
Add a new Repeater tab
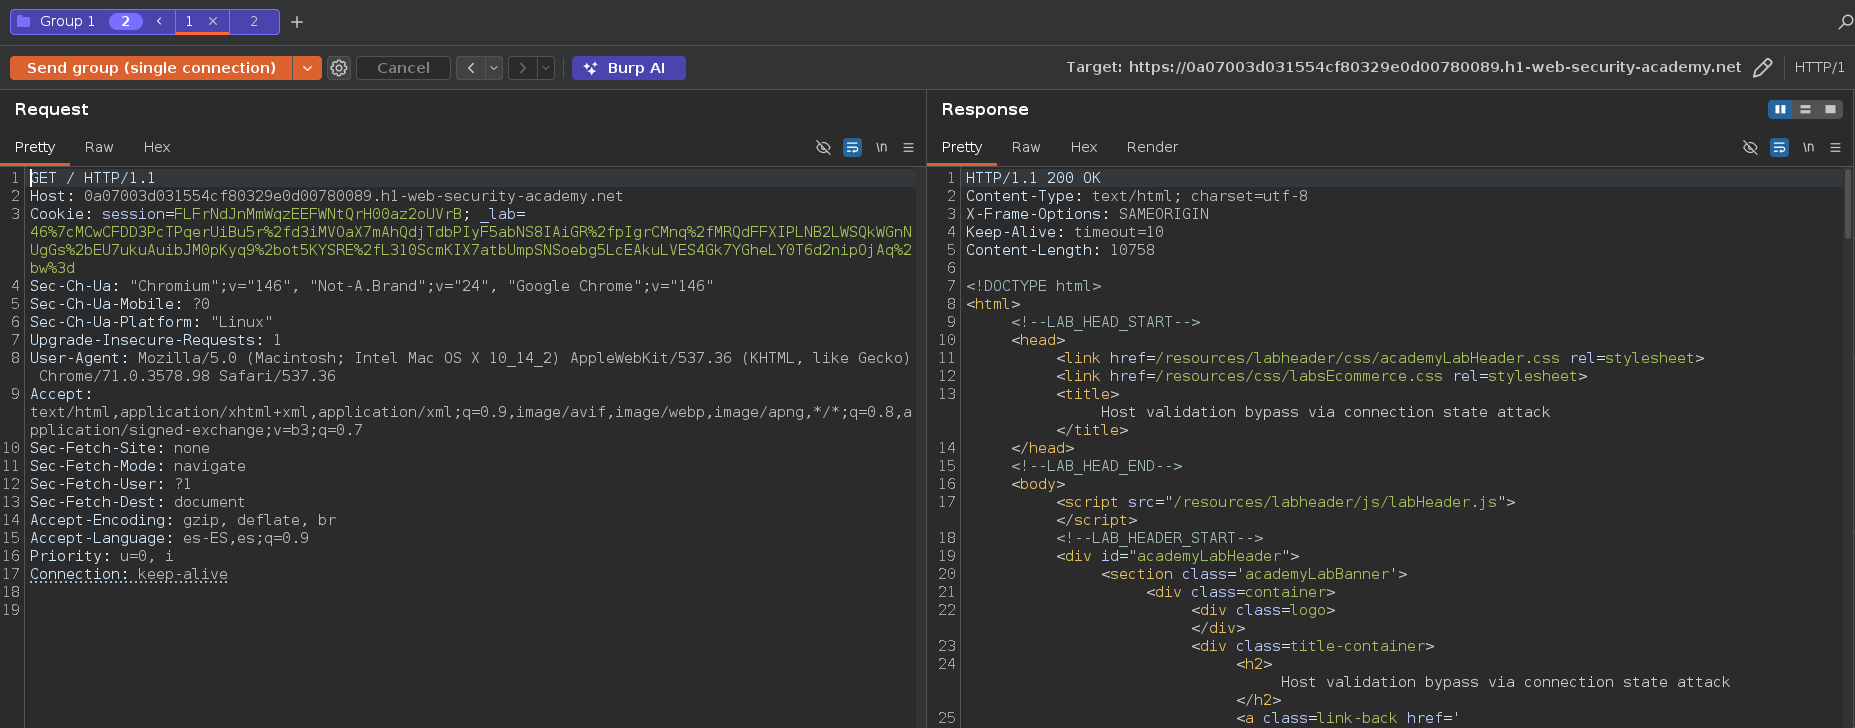[x=297, y=21]
